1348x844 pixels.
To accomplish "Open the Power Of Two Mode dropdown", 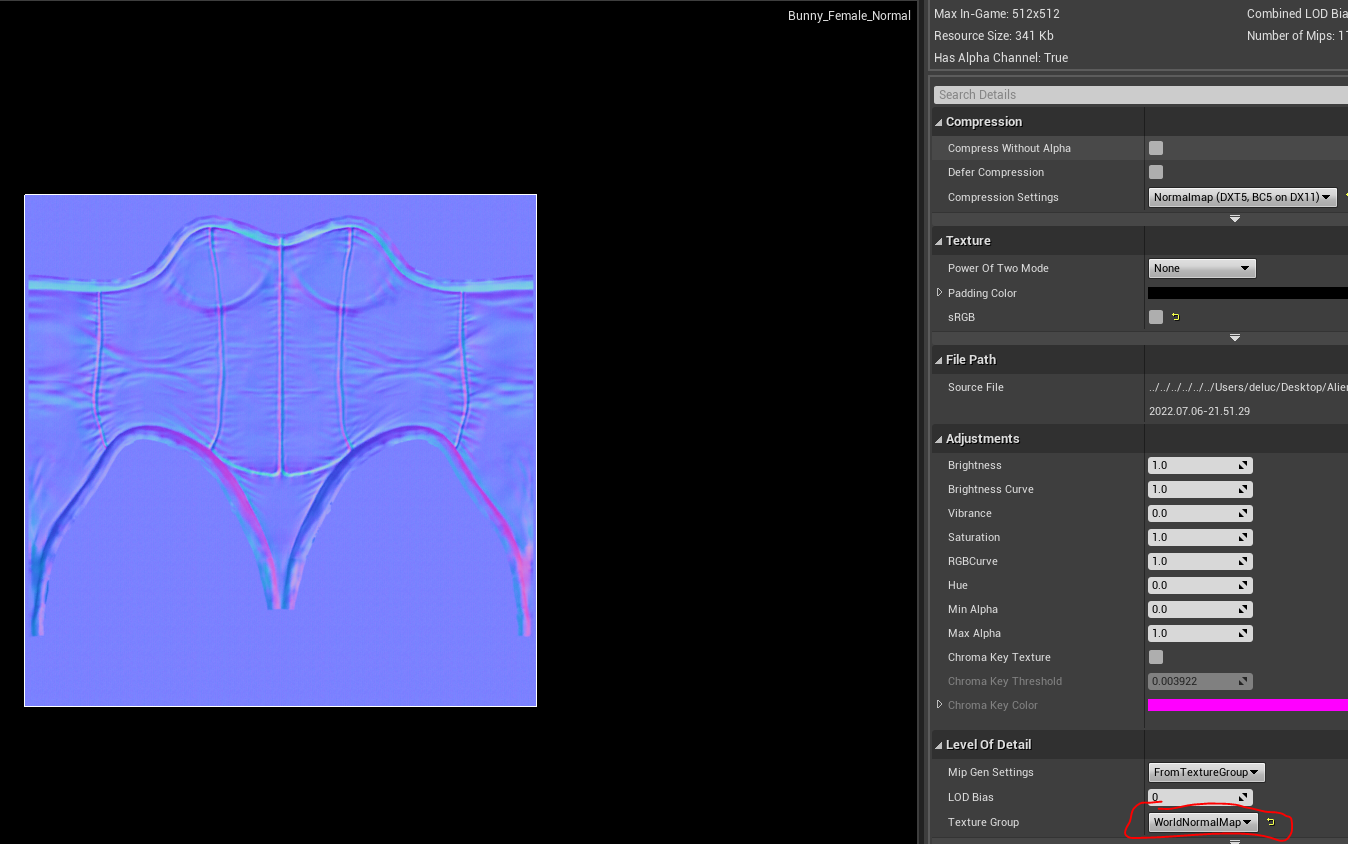I will [x=1201, y=268].
